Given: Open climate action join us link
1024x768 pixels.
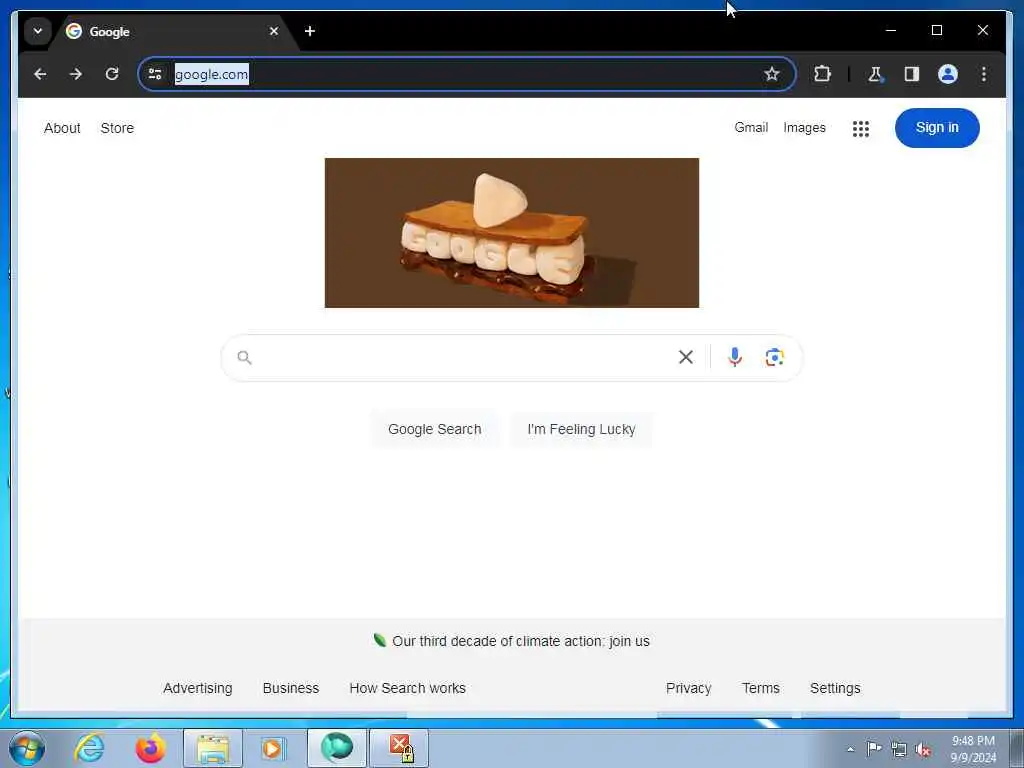Looking at the screenshot, I should point(520,641).
